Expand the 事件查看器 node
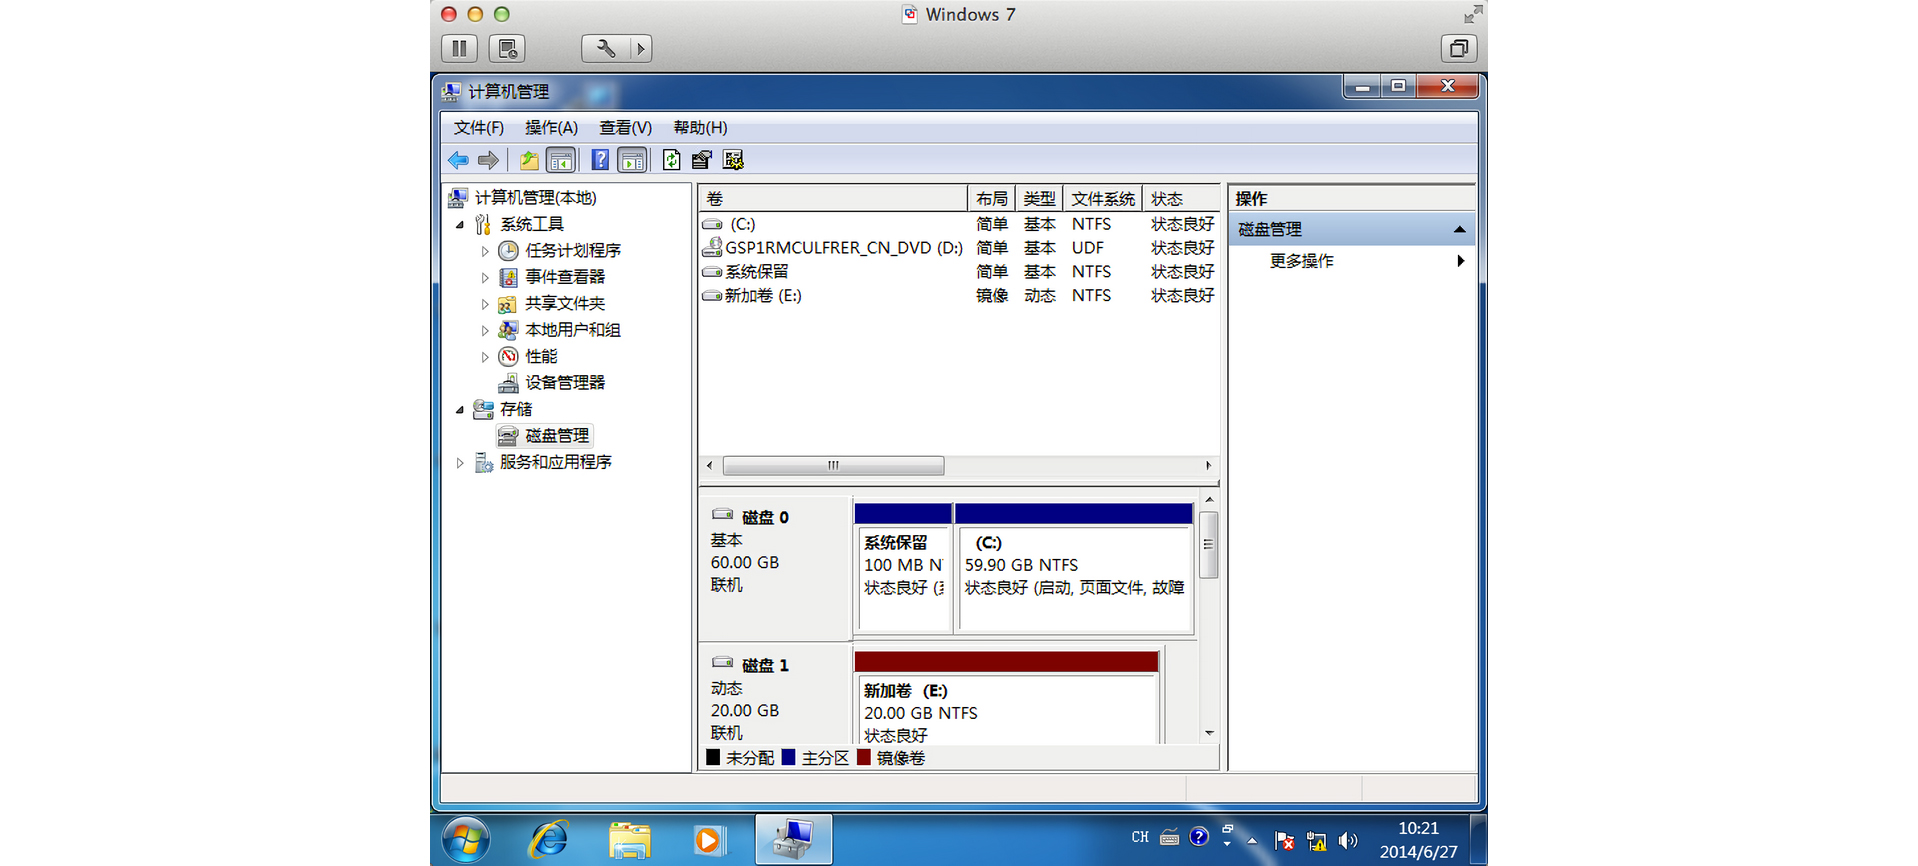The image size is (1918, 866). pos(485,278)
